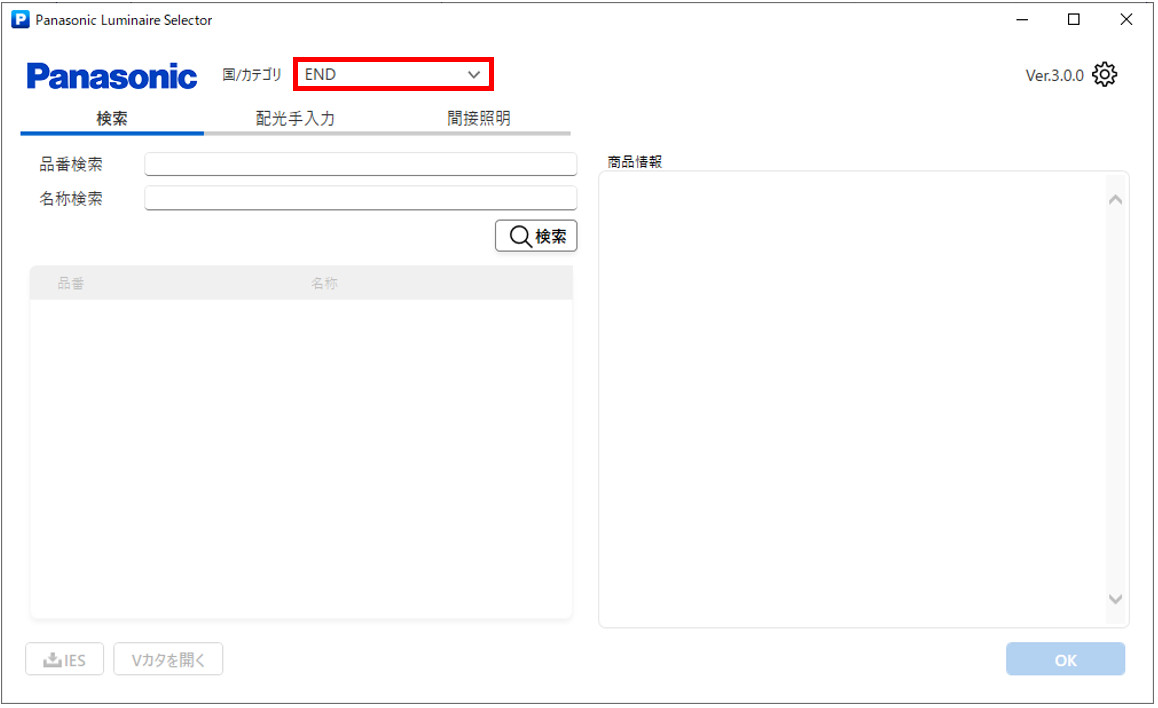Confirm with the OK button
Image resolution: width=1158 pixels, height=708 pixels.
1065,660
